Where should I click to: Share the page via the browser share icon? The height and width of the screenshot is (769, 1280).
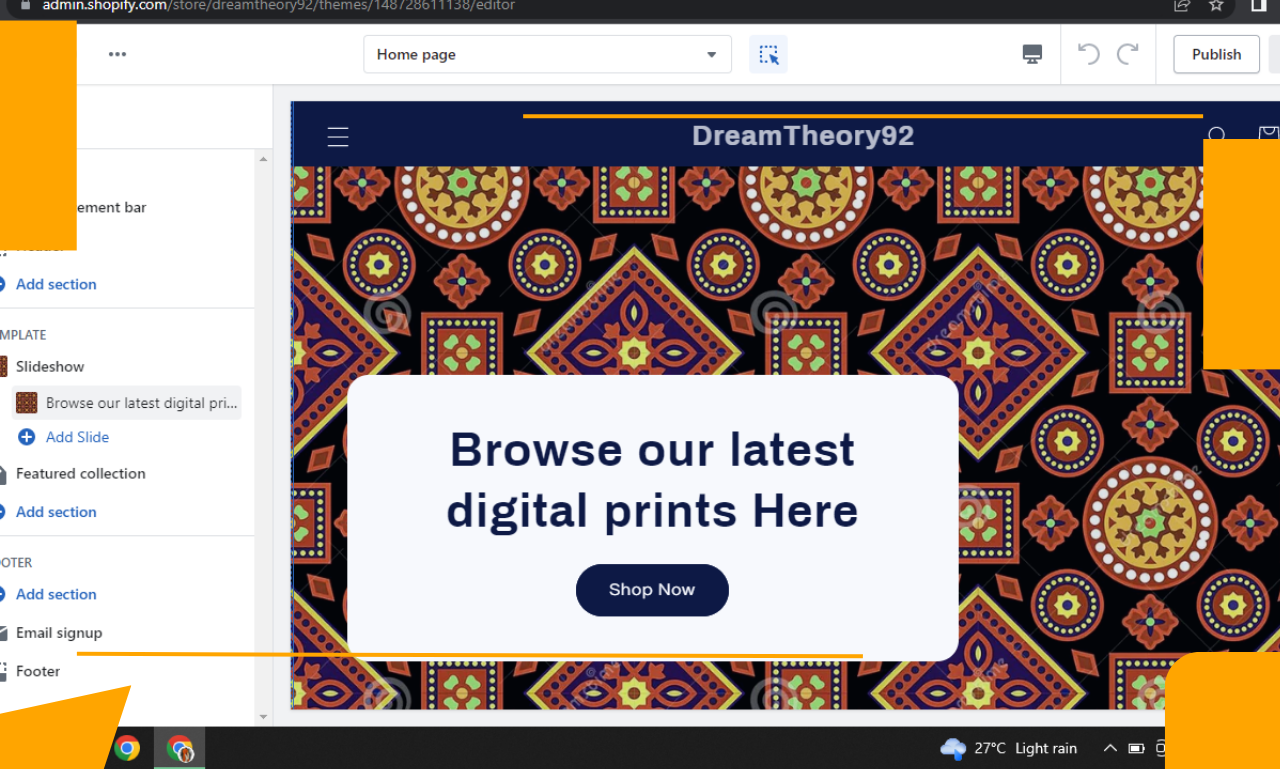tap(1181, 6)
